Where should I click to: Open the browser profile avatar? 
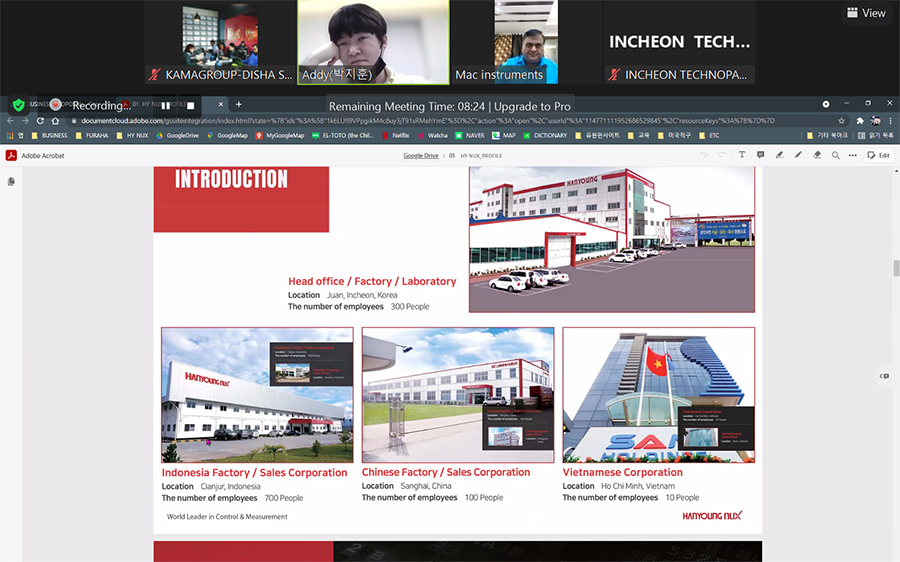pyautogui.click(x=875, y=121)
